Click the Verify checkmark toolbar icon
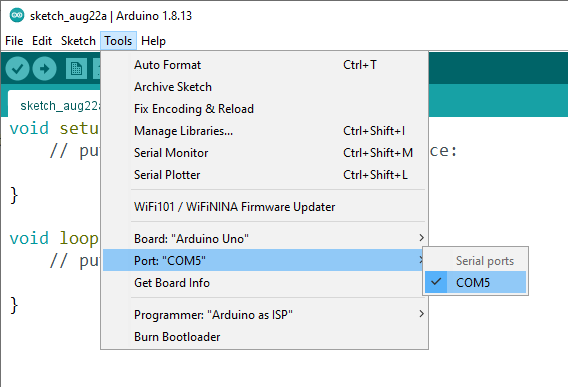Screen dimensions: 568x387 pos(17,68)
